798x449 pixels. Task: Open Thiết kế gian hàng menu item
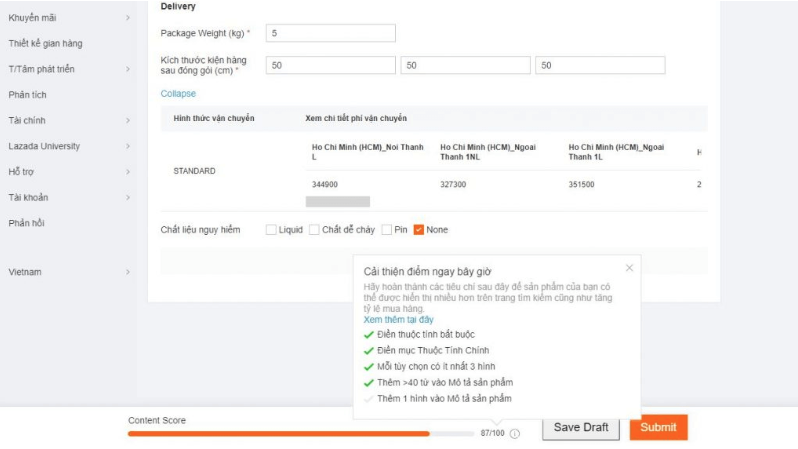[x=45, y=44]
